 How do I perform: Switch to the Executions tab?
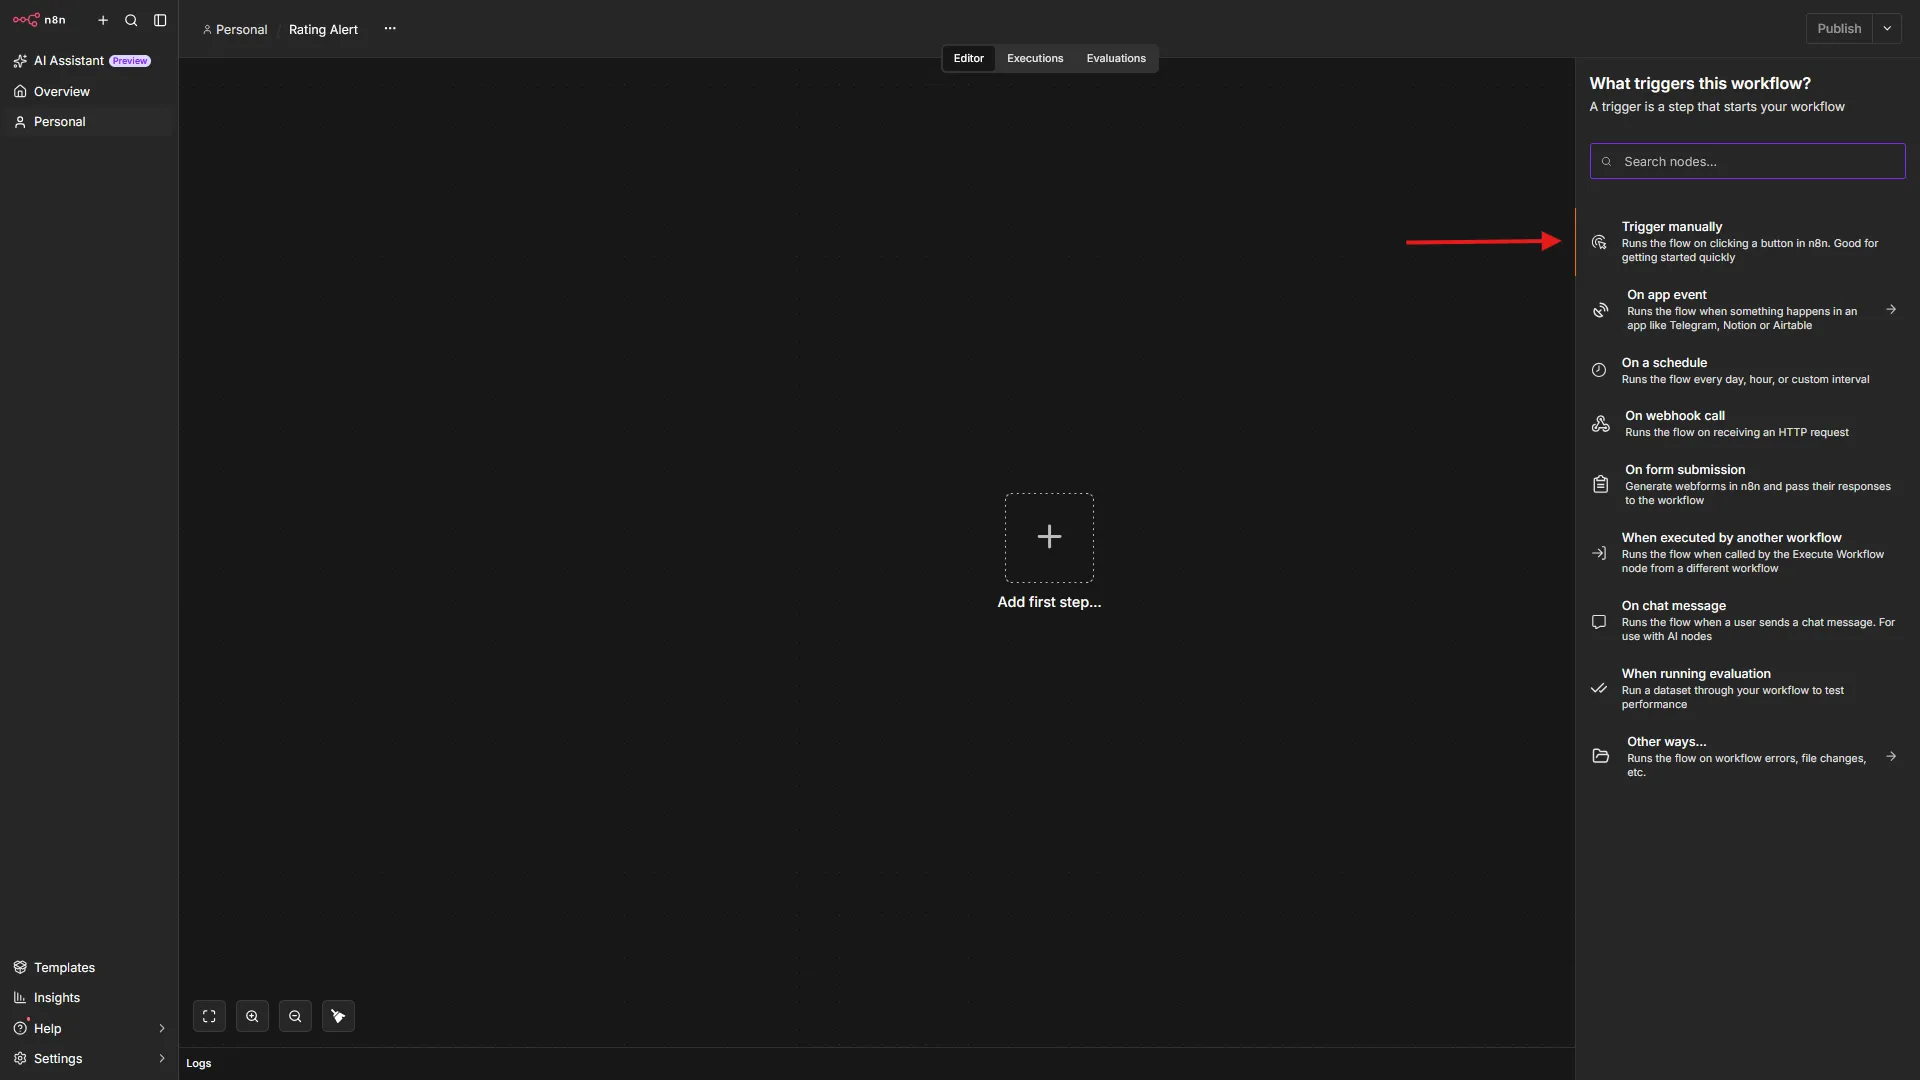[x=1035, y=58]
